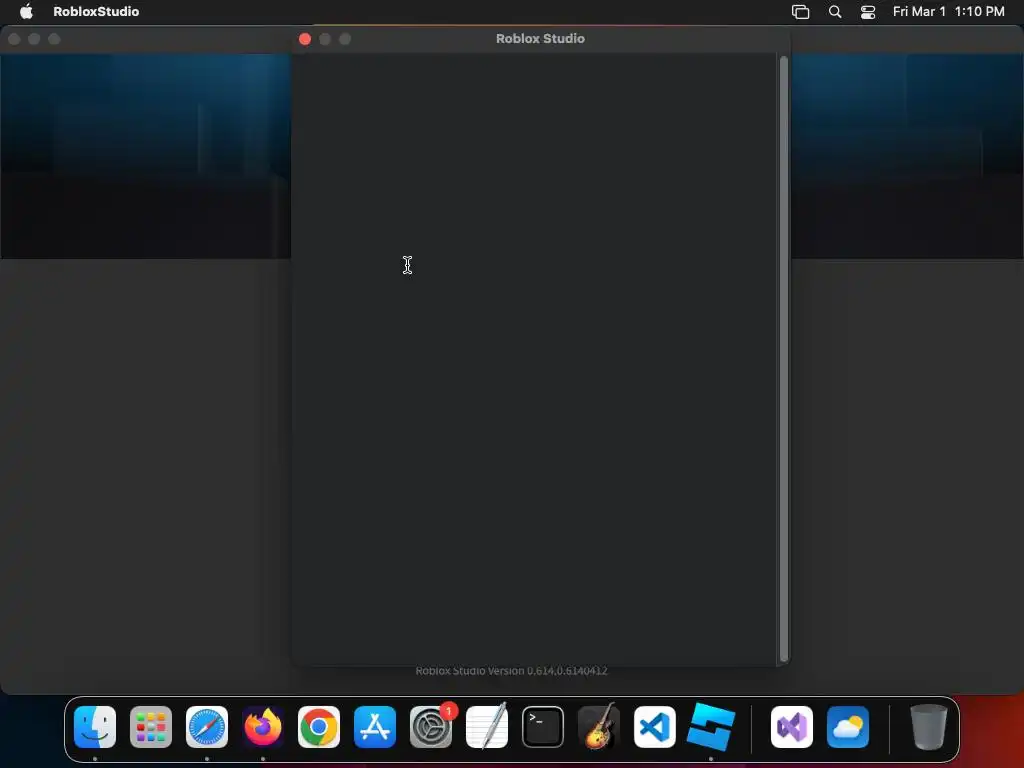This screenshot has height=768, width=1024.
Task: Open the Weather app from the dock
Action: 848,727
